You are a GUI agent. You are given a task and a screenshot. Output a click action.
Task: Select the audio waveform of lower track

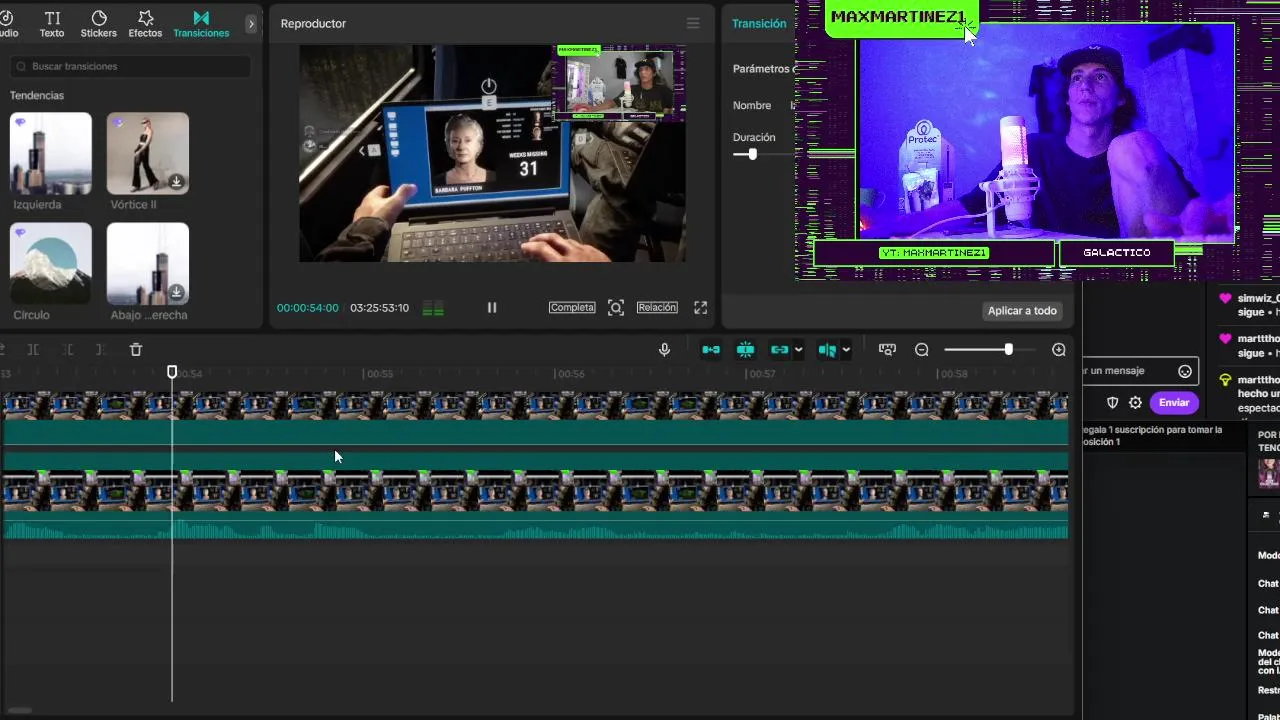535,528
